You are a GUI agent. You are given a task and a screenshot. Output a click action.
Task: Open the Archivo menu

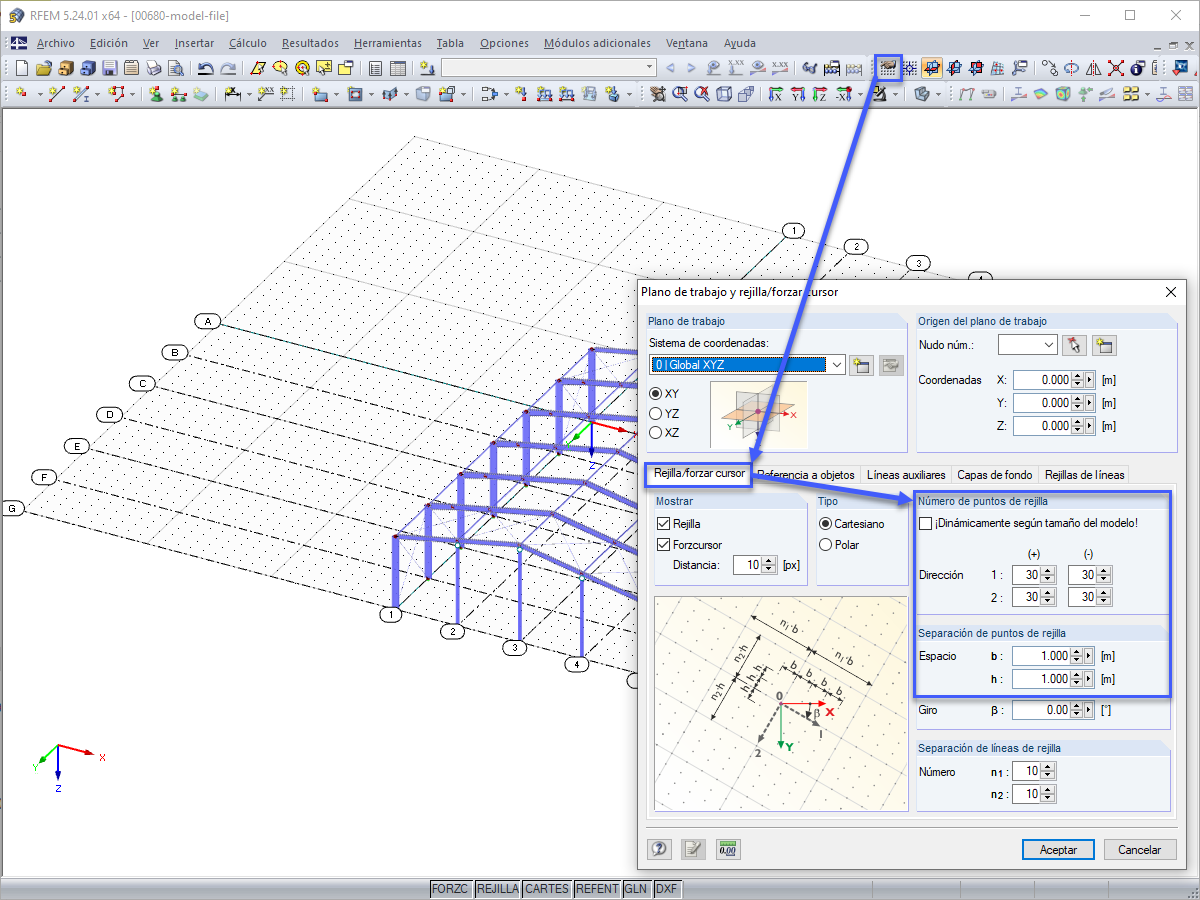55,43
